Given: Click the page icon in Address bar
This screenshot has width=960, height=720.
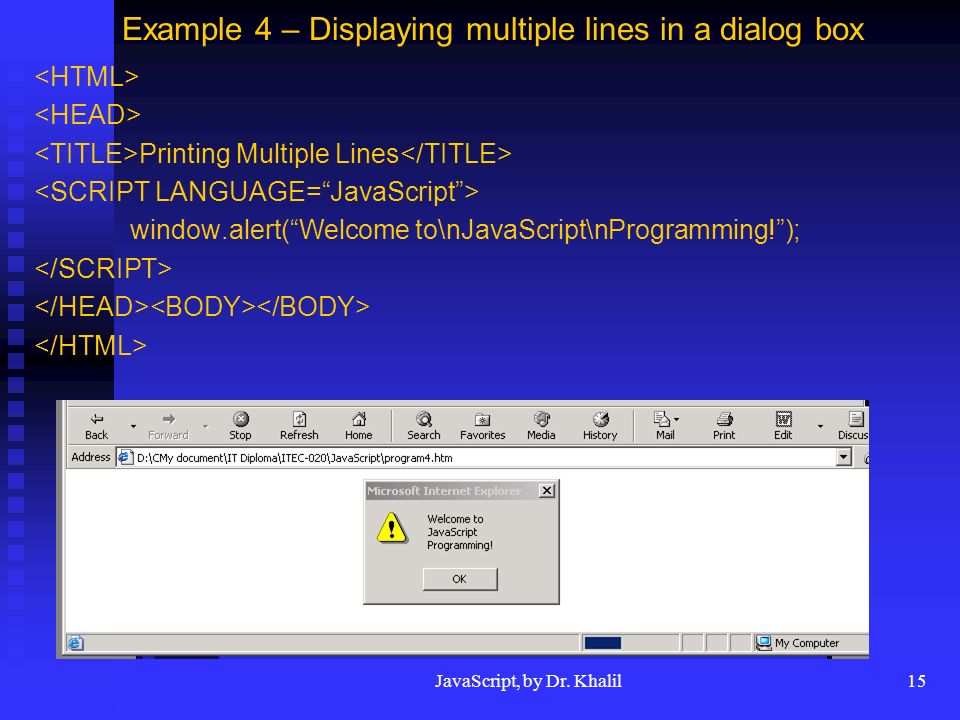Looking at the screenshot, I should click(x=126, y=457).
